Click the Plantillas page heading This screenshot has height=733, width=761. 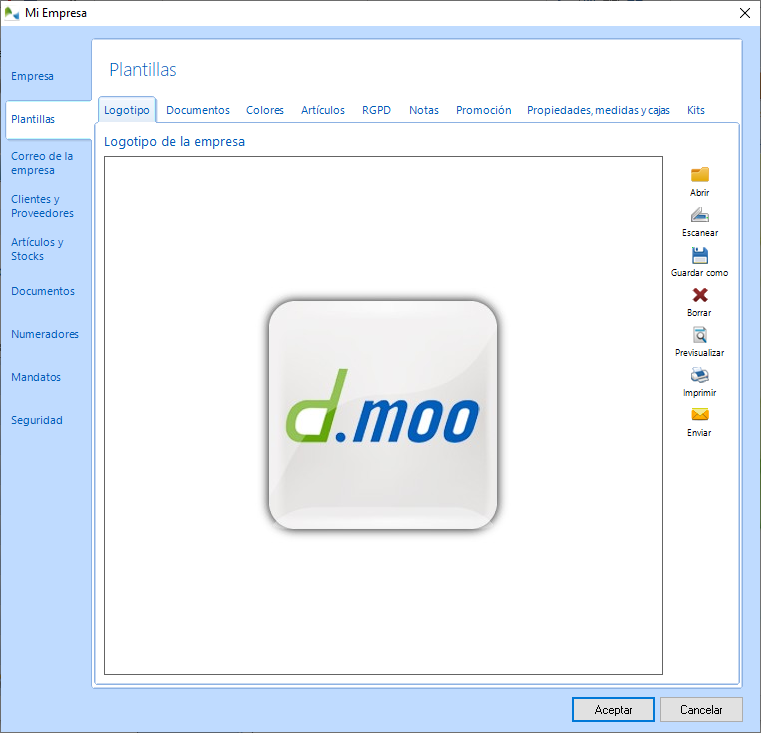[143, 69]
